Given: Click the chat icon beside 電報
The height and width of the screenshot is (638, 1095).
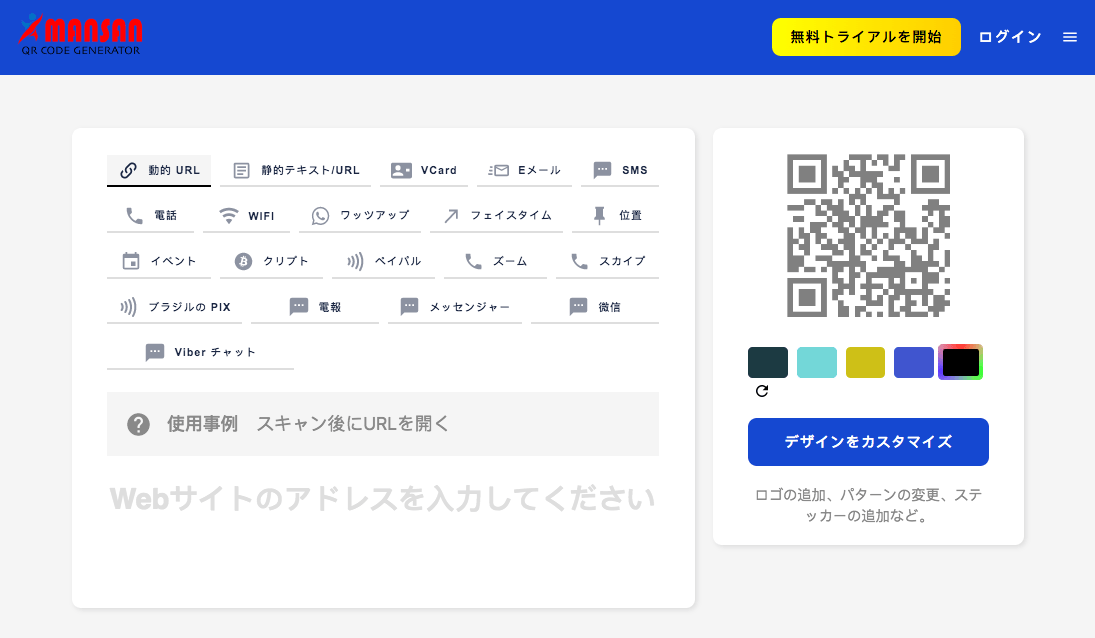Looking at the screenshot, I should click(x=299, y=306).
